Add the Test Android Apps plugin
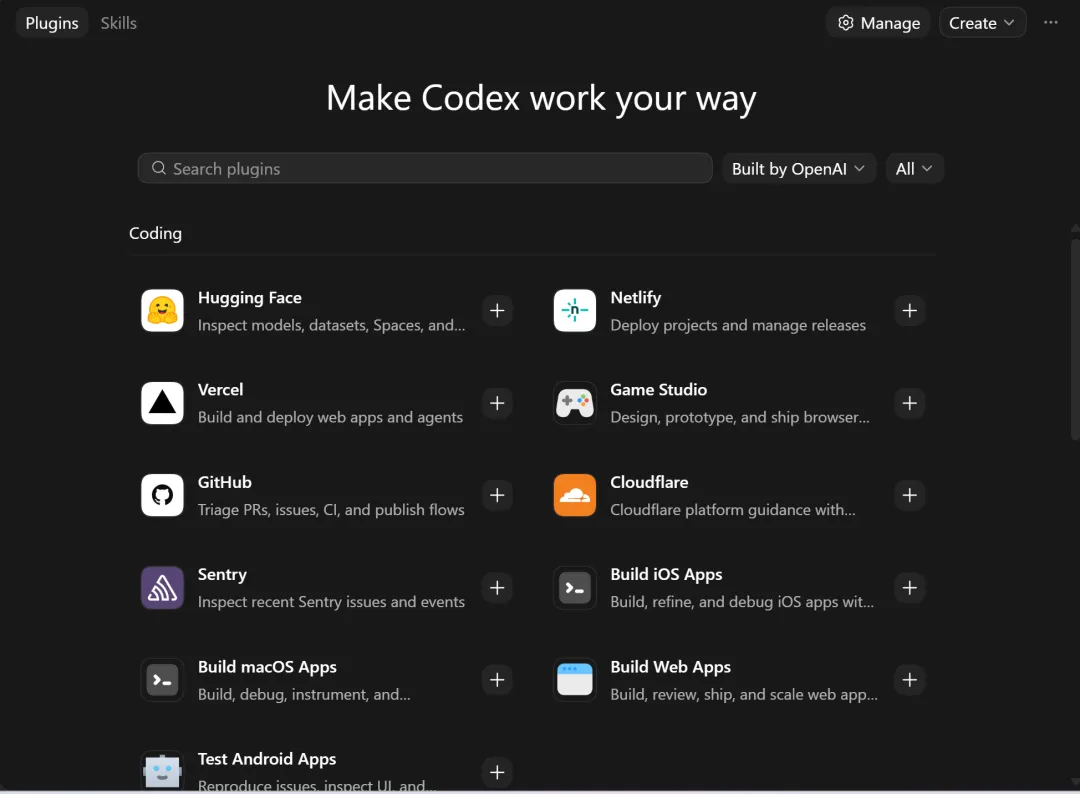Screen dimensions: 1080x794 click(497, 772)
